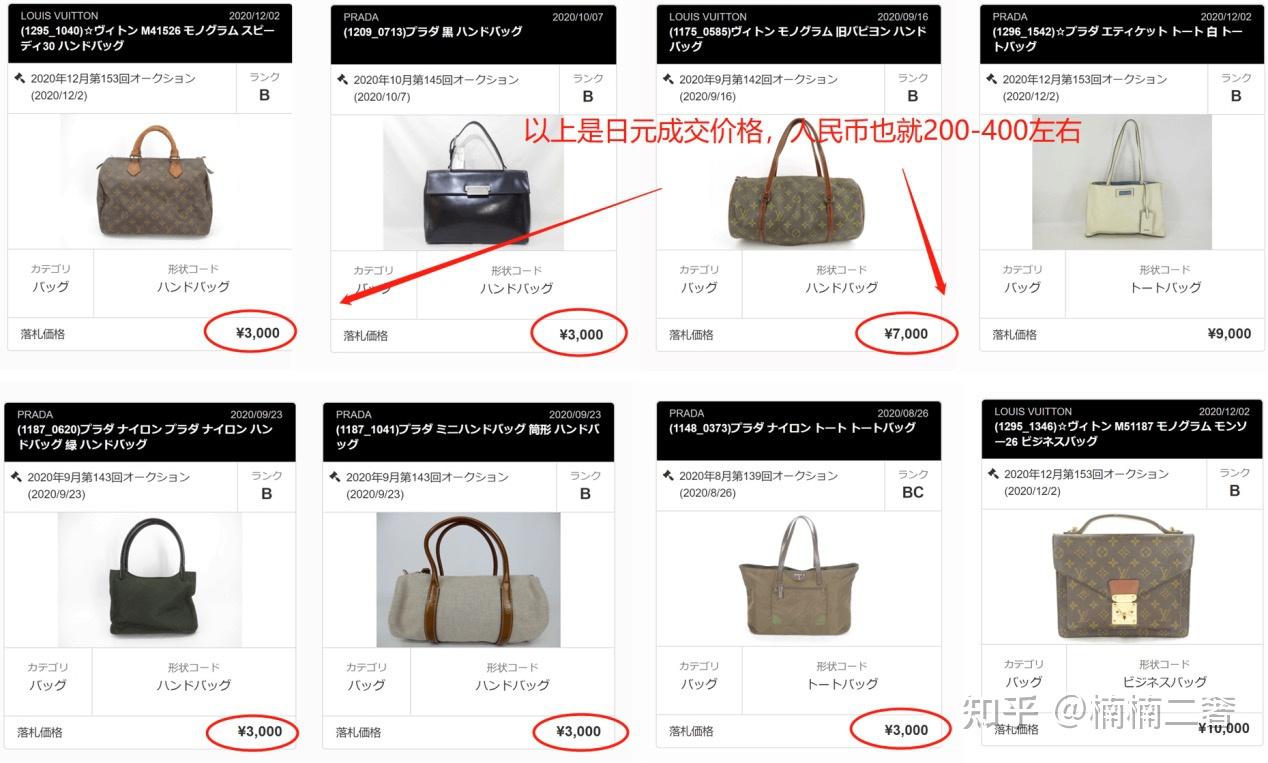Click the ¥7,000 price on Papillon listing
This screenshot has height=763, width=1268.
click(906, 334)
